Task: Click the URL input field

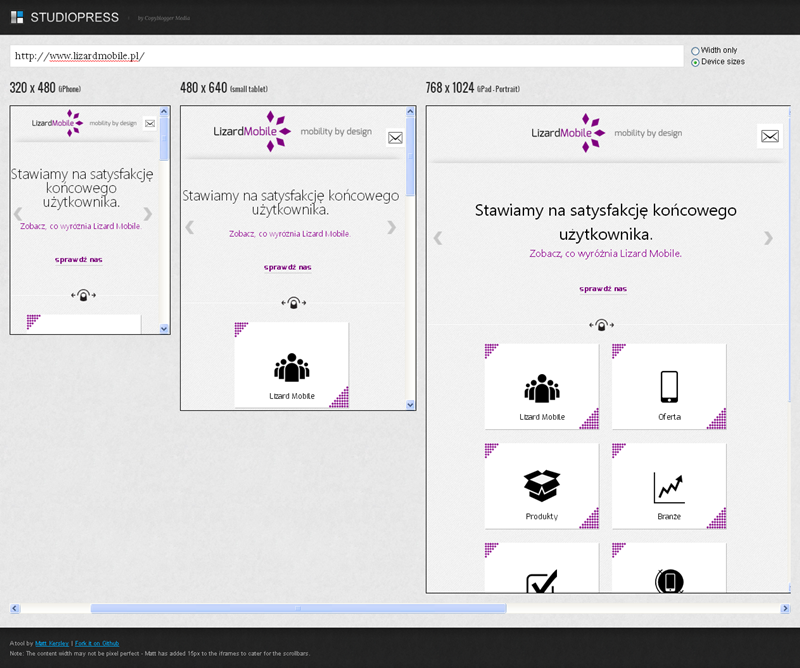Action: (x=345, y=56)
